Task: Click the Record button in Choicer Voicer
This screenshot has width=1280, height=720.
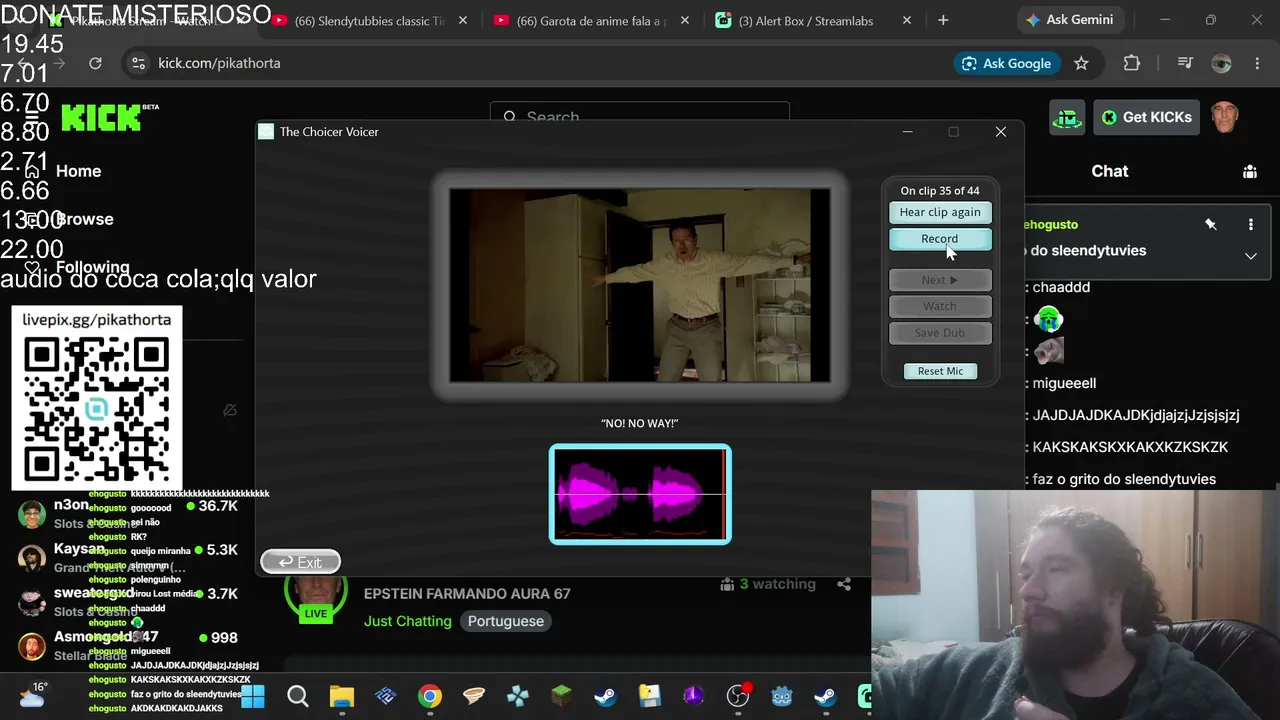Action: [x=940, y=239]
